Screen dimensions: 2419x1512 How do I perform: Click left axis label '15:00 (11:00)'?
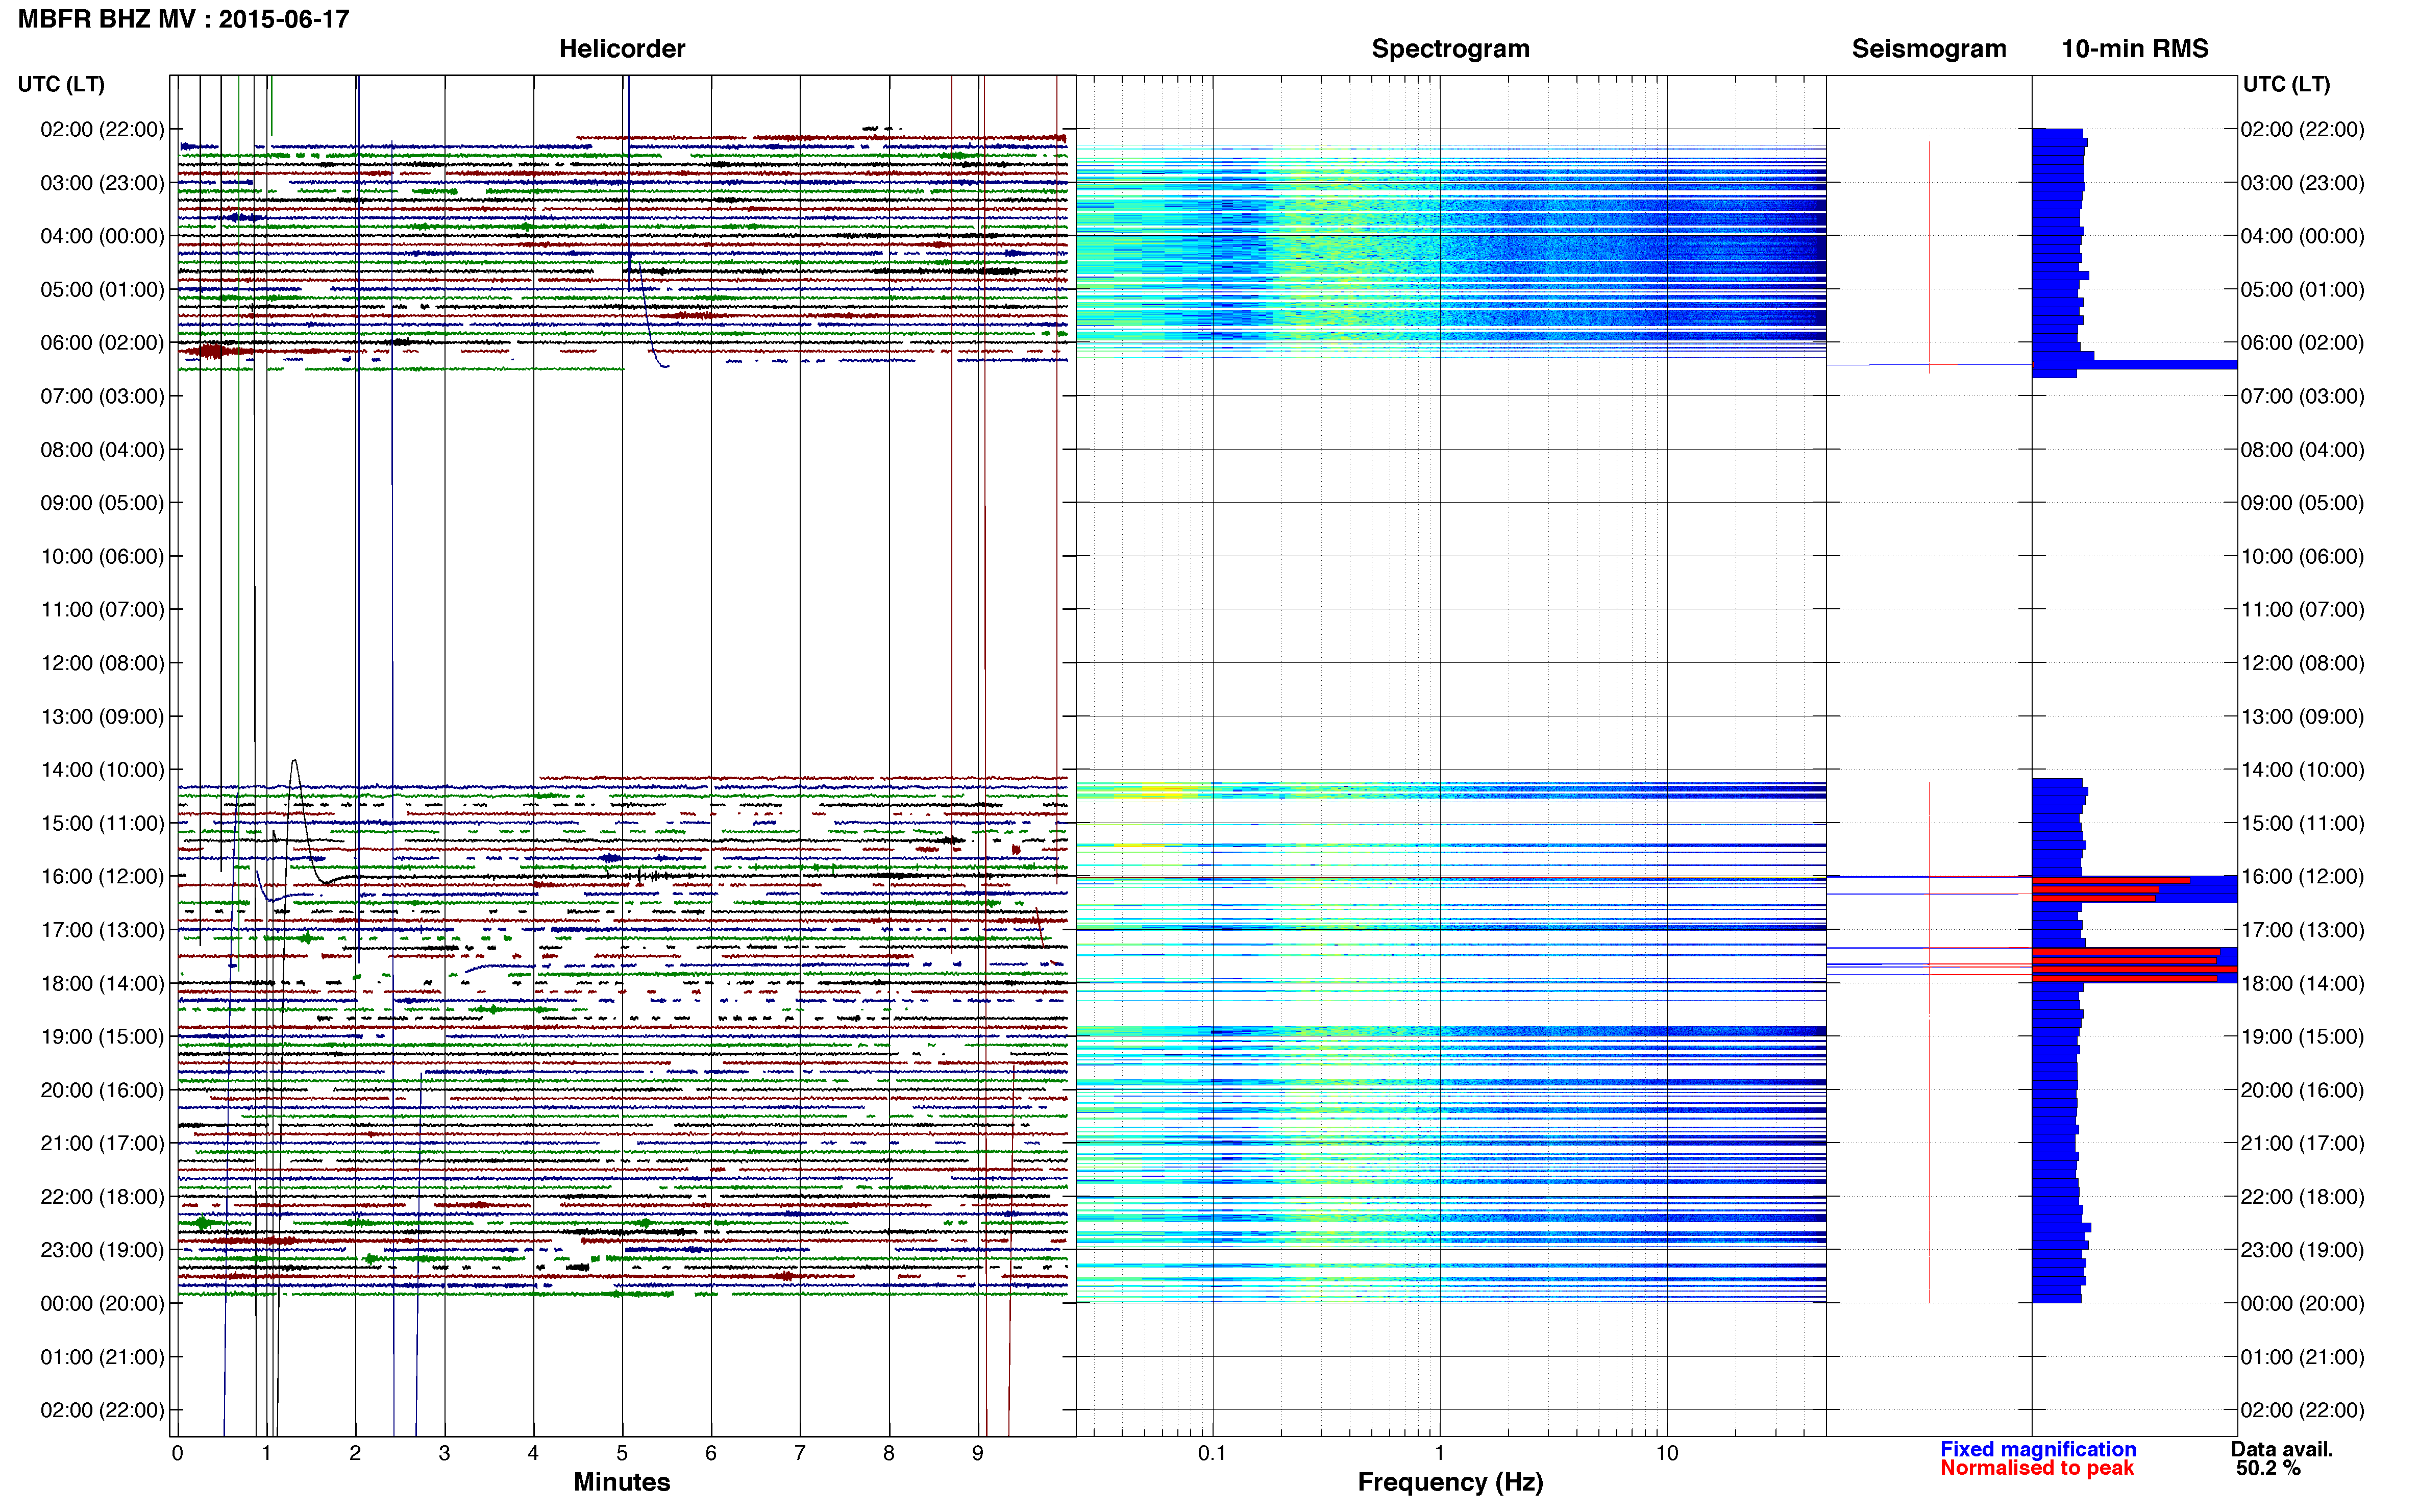[x=102, y=823]
